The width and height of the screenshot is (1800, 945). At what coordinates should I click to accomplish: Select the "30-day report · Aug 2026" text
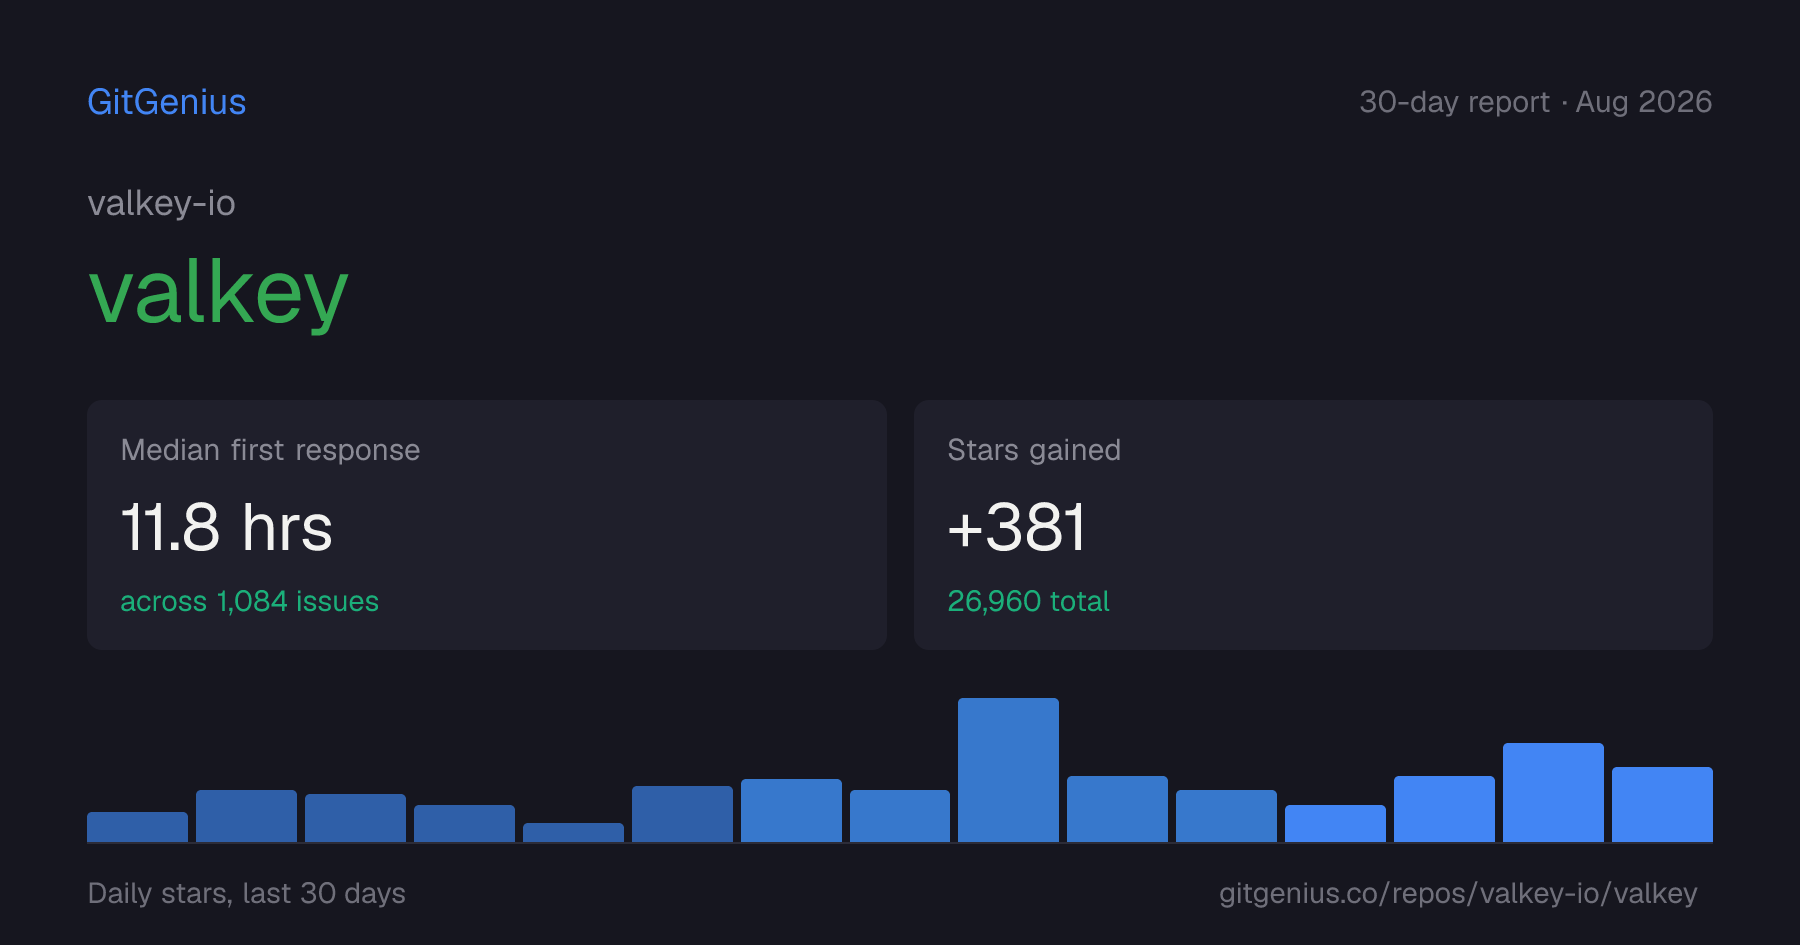click(1535, 102)
